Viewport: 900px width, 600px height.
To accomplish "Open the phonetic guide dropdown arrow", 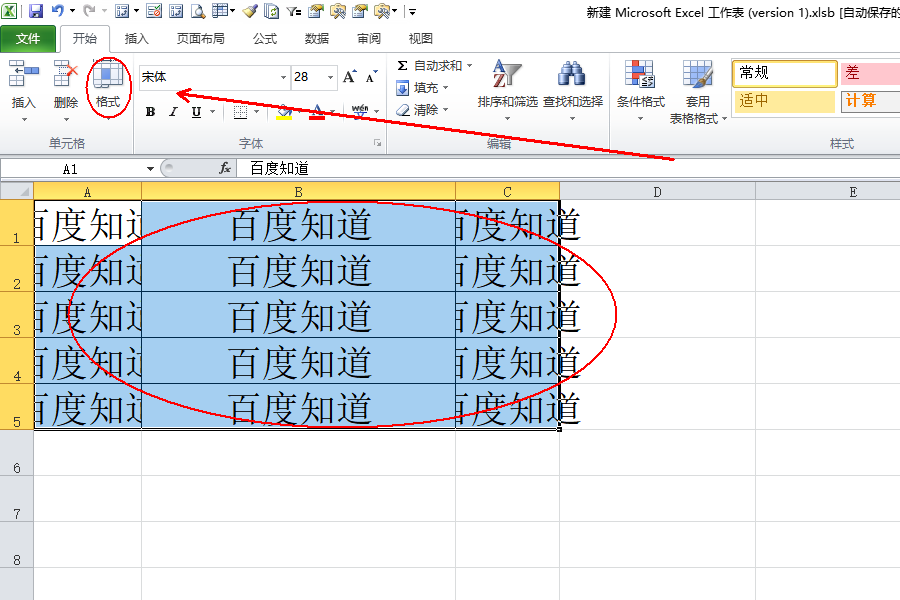I will [377, 111].
